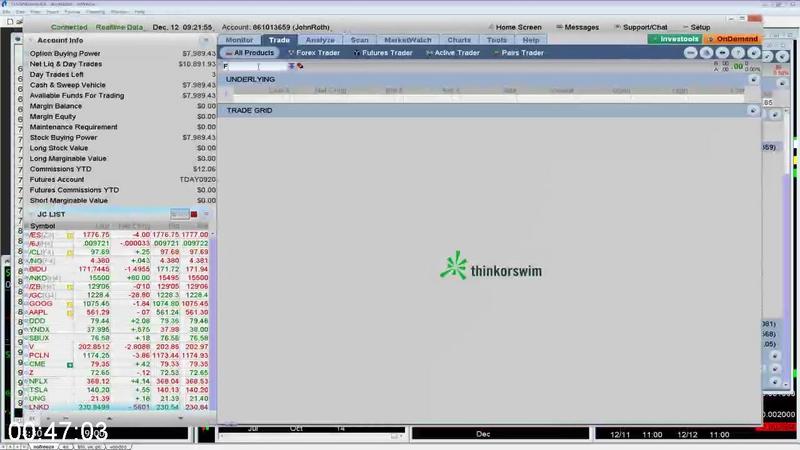Click the red icon beside symbol field

tap(300, 66)
